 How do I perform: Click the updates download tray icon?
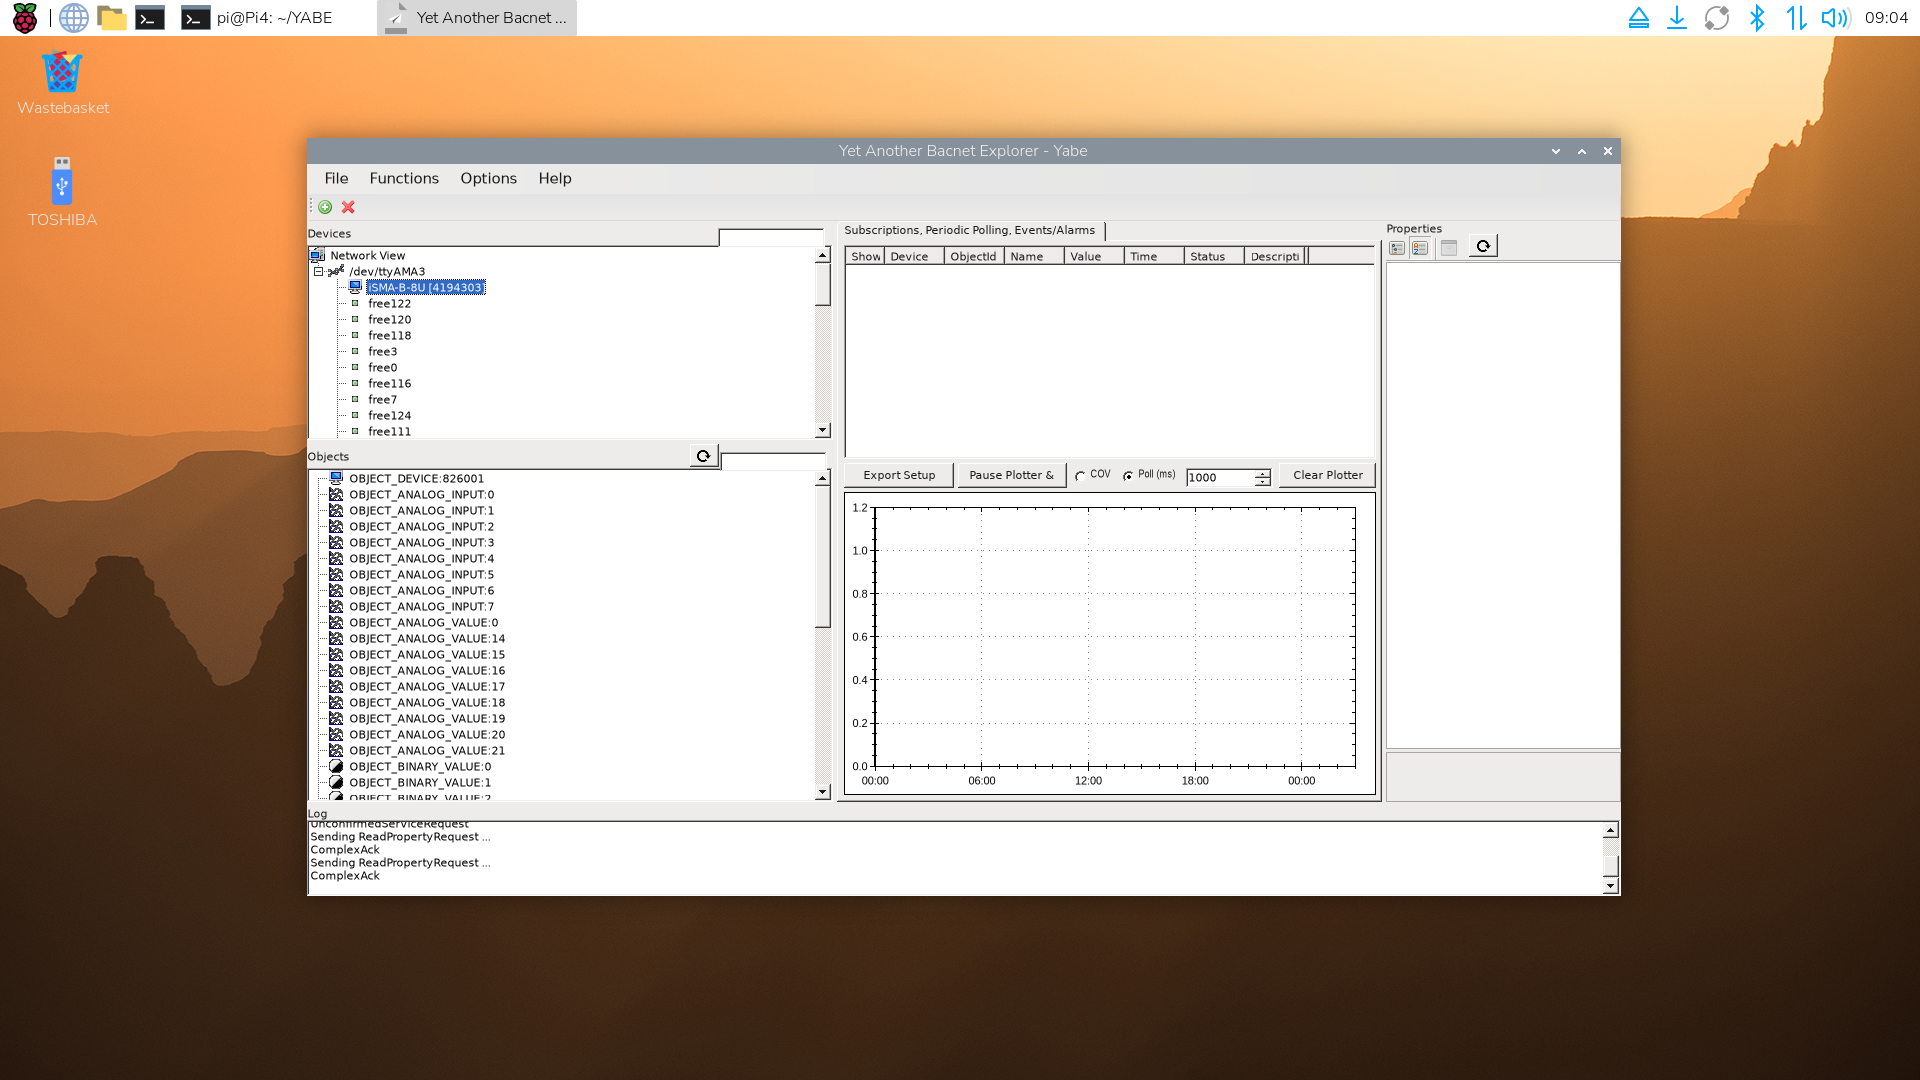(x=1677, y=18)
